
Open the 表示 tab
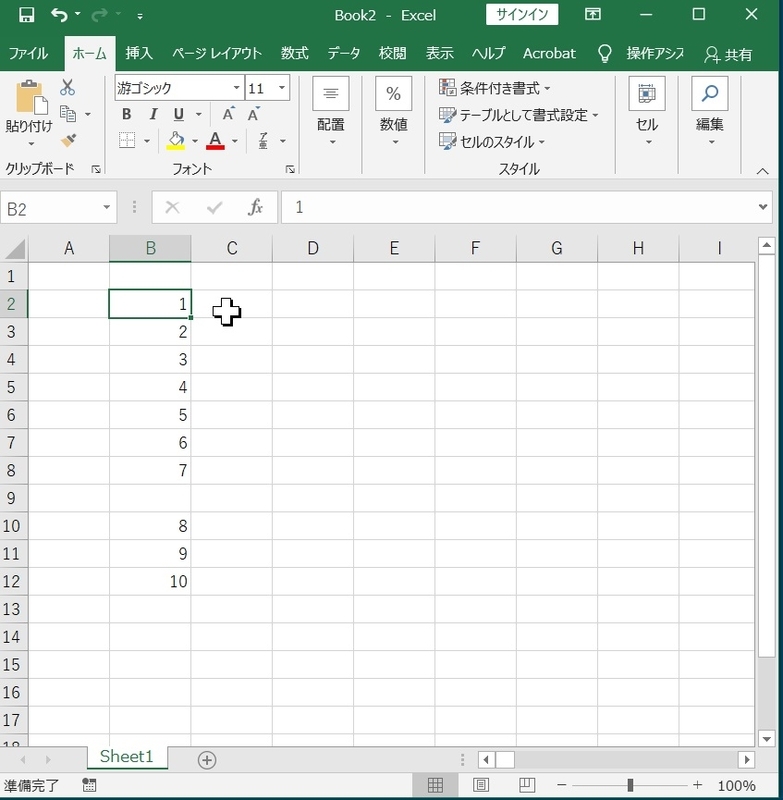pyautogui.click(x=440, y=53)
